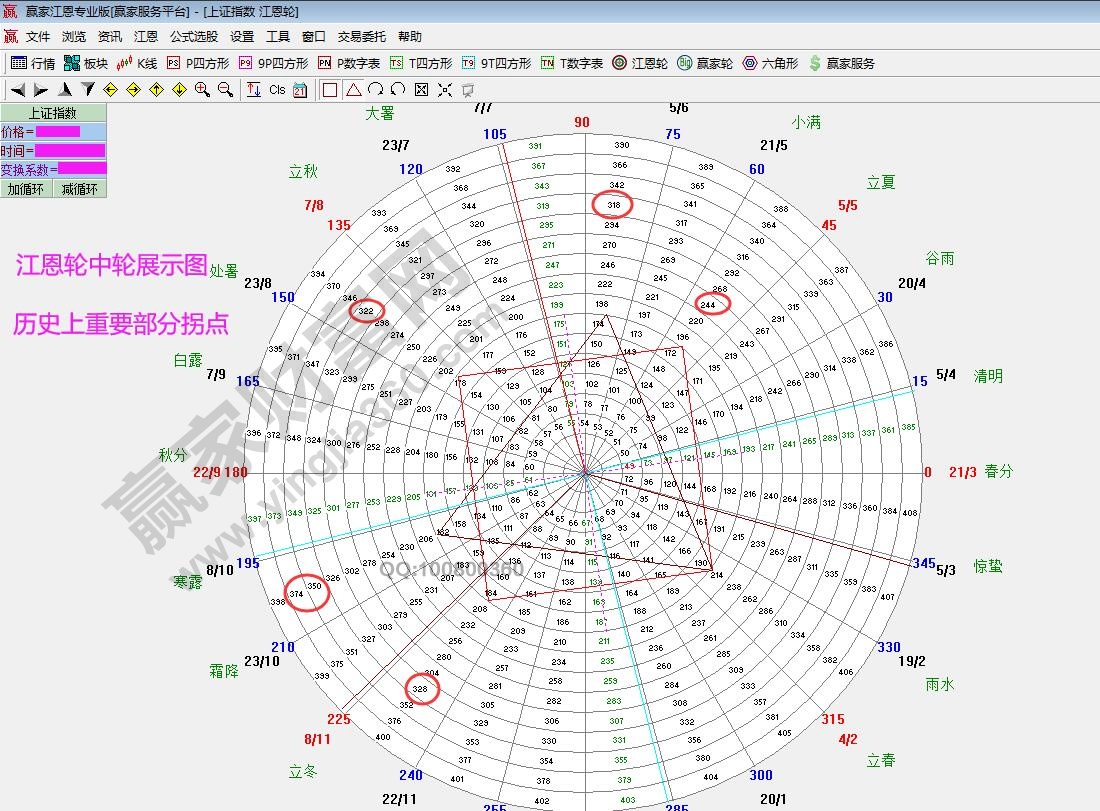This screenshot has height=811, width=1100.
Task: Click the 减循环 button
Action: tap(79, 189)
